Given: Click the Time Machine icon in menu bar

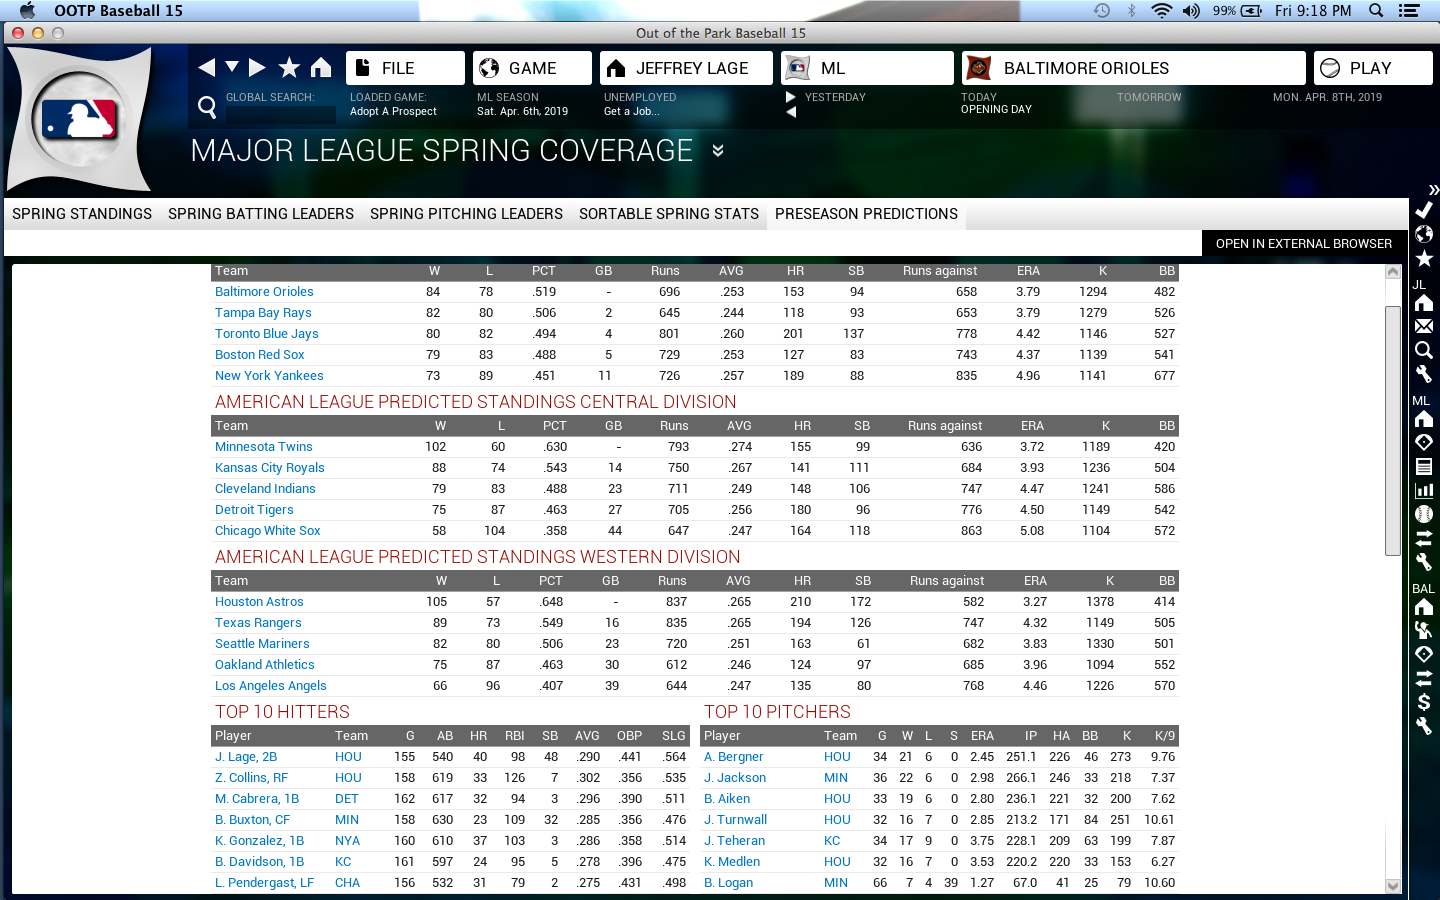Looking at the screenshot, I should [1101, 10].
